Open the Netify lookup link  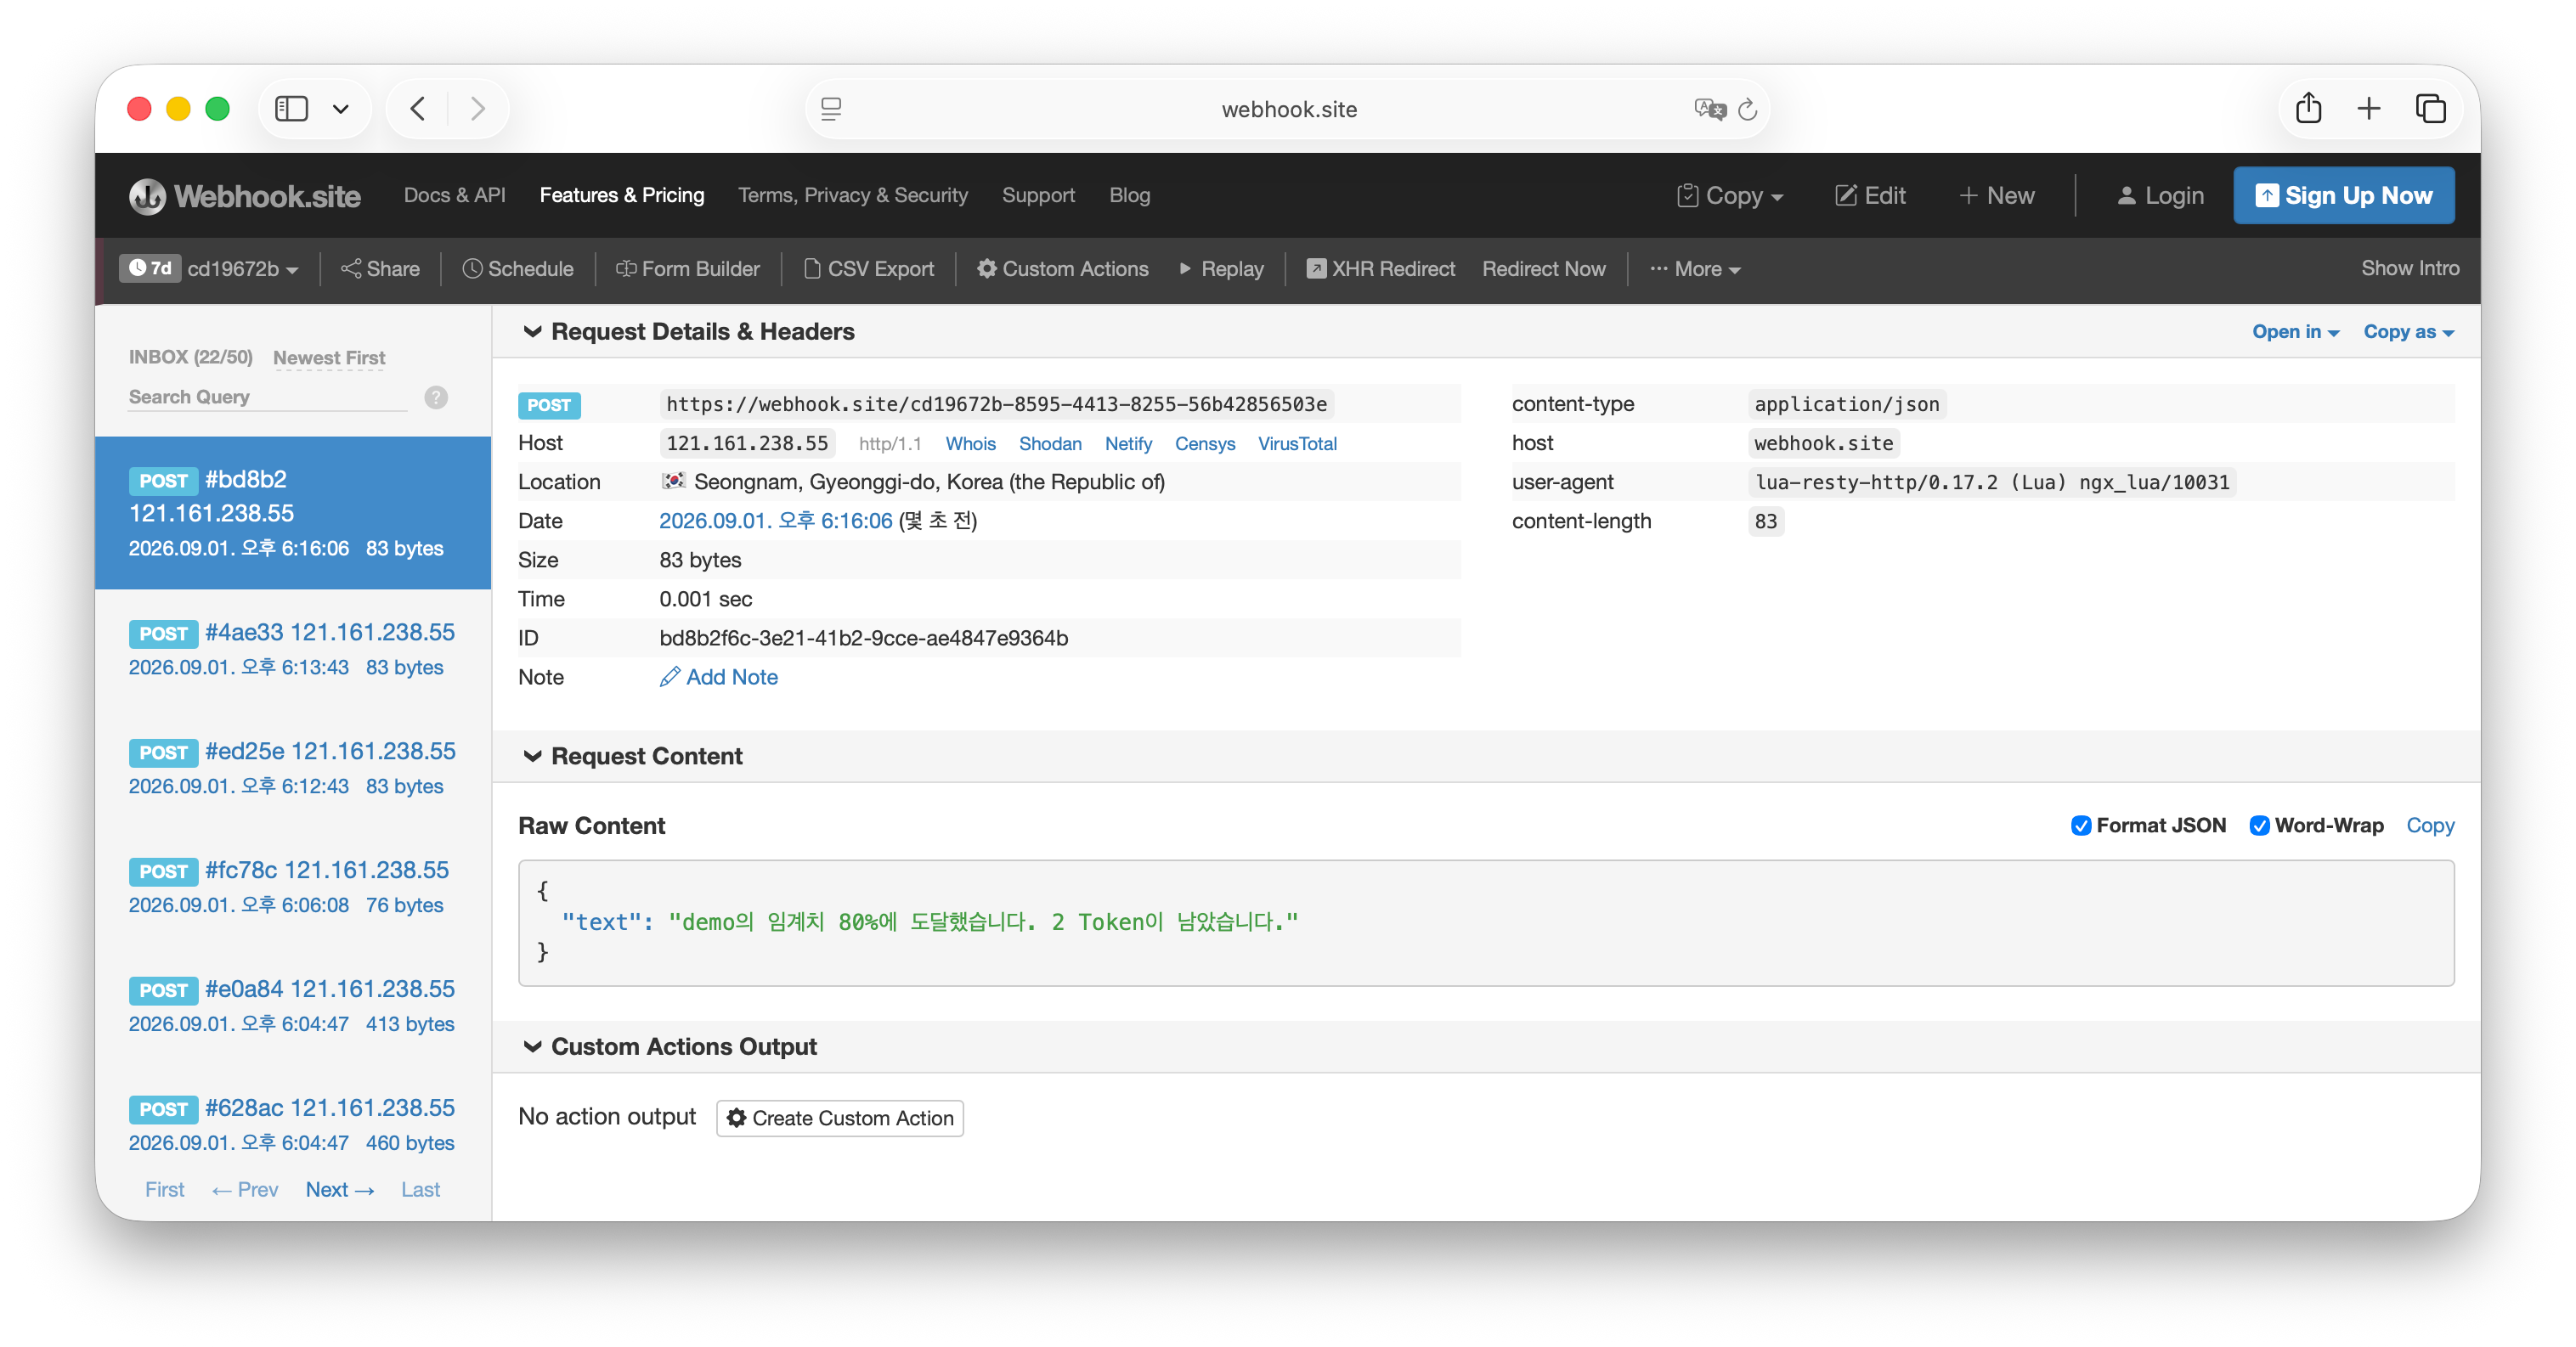[1128, 444]
